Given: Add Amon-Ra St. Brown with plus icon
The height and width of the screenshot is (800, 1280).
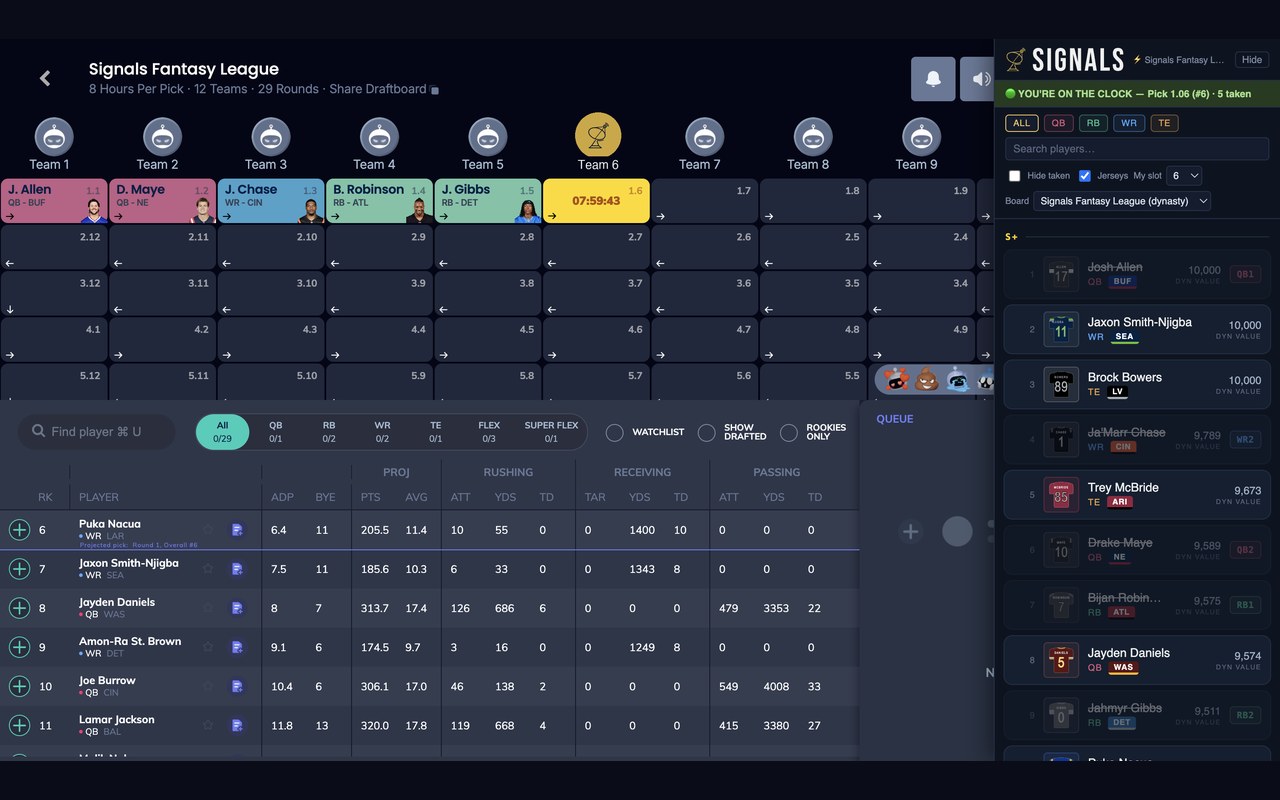Looking at the screenshot, I should [19, 647].
